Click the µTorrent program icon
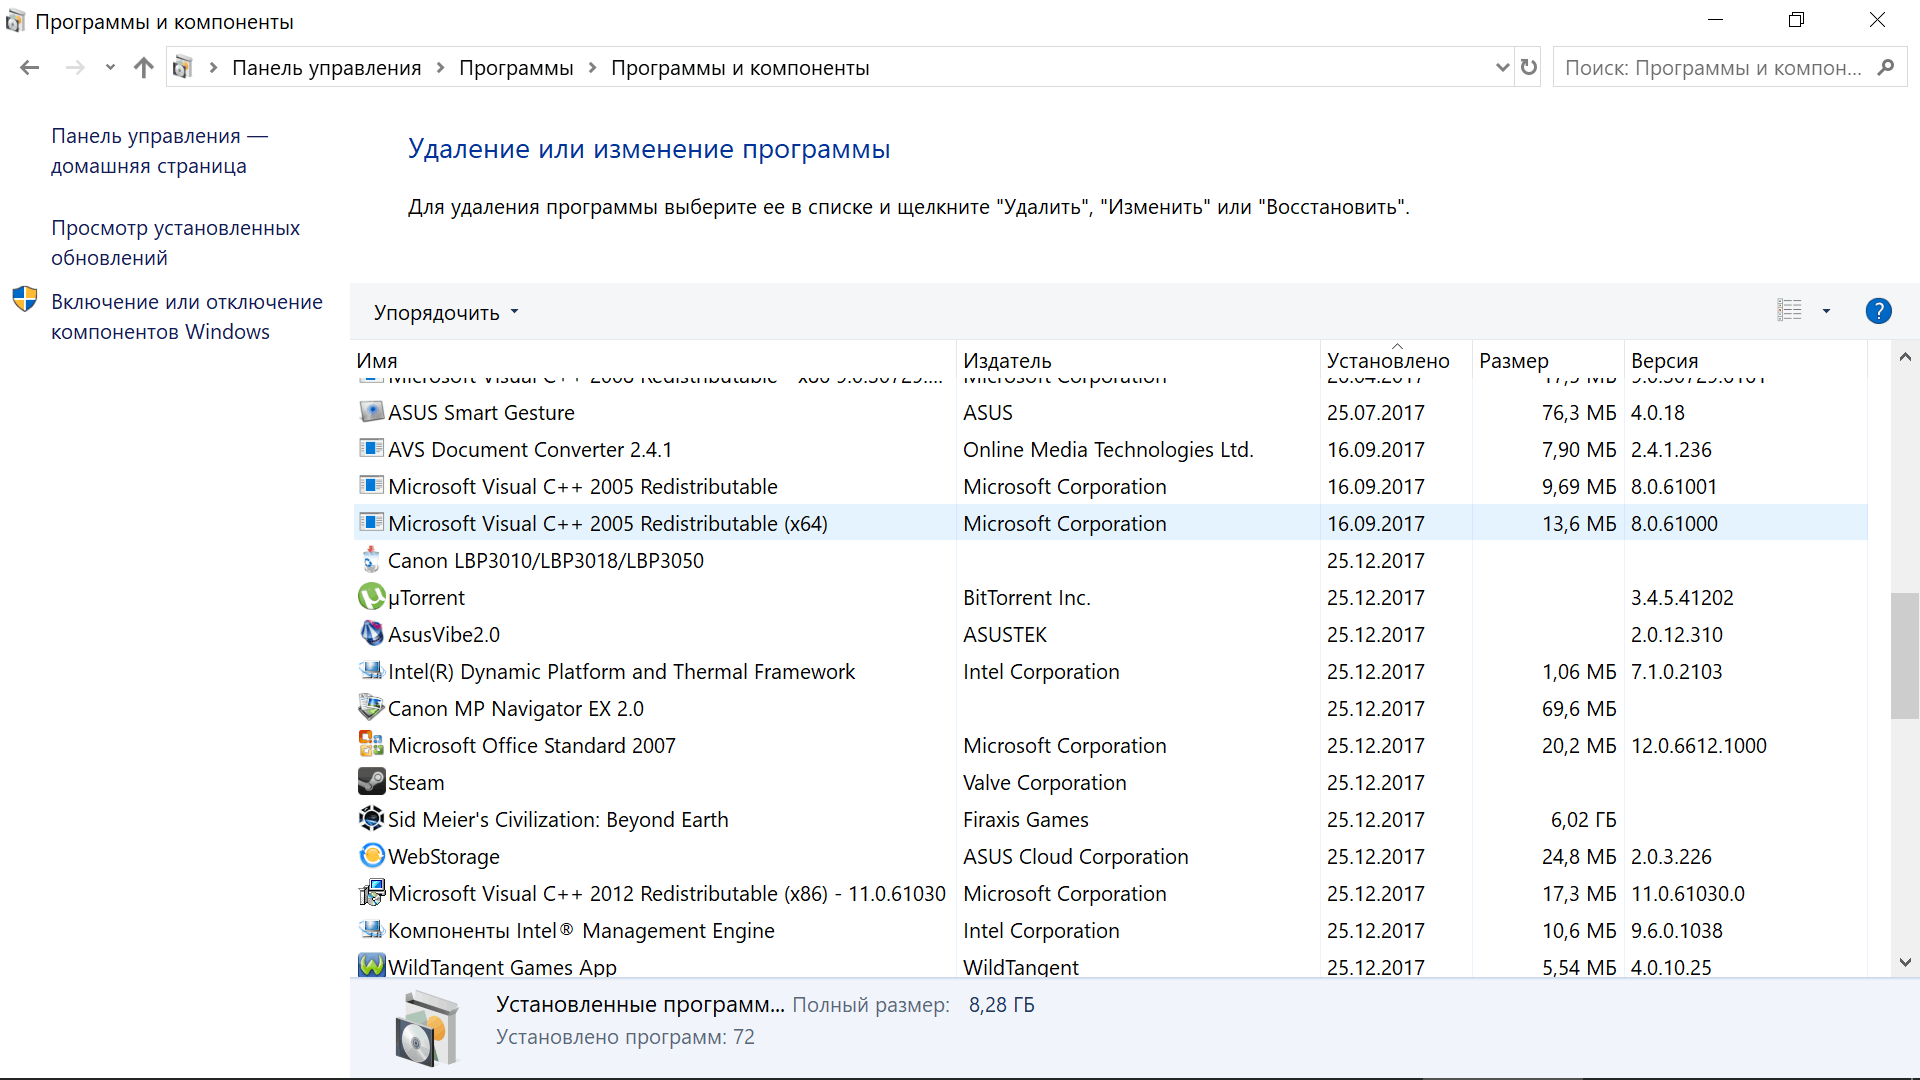 371,597
